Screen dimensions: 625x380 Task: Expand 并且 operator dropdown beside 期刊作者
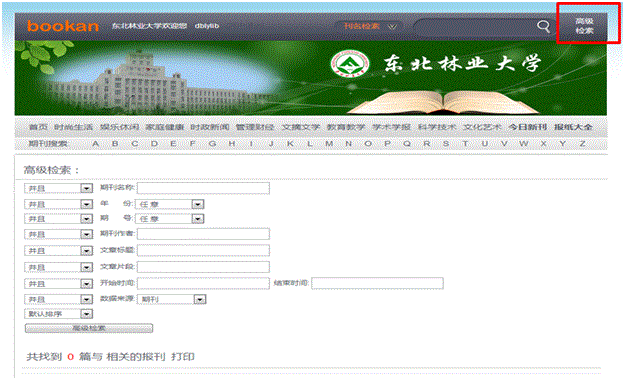point(59,234)
